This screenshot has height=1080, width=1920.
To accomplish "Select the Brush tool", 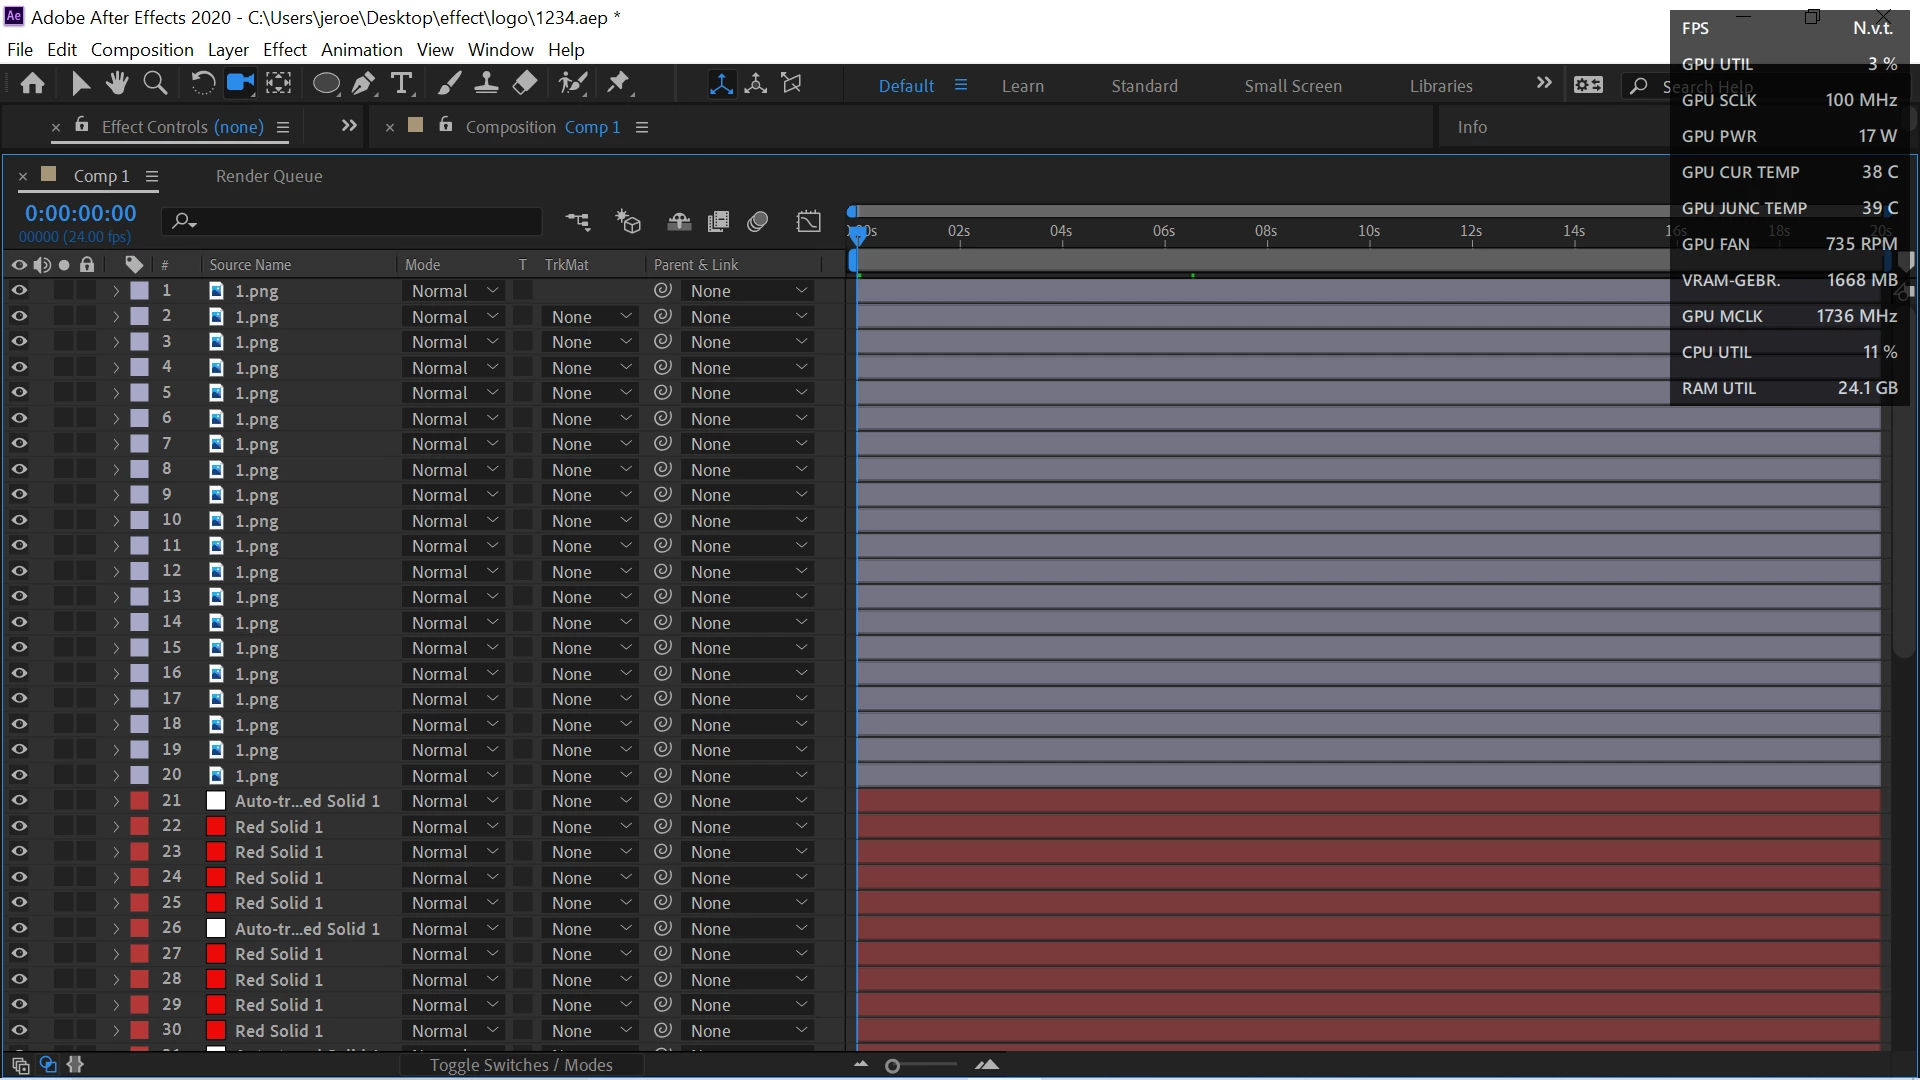I will click(x=449, y=84).
